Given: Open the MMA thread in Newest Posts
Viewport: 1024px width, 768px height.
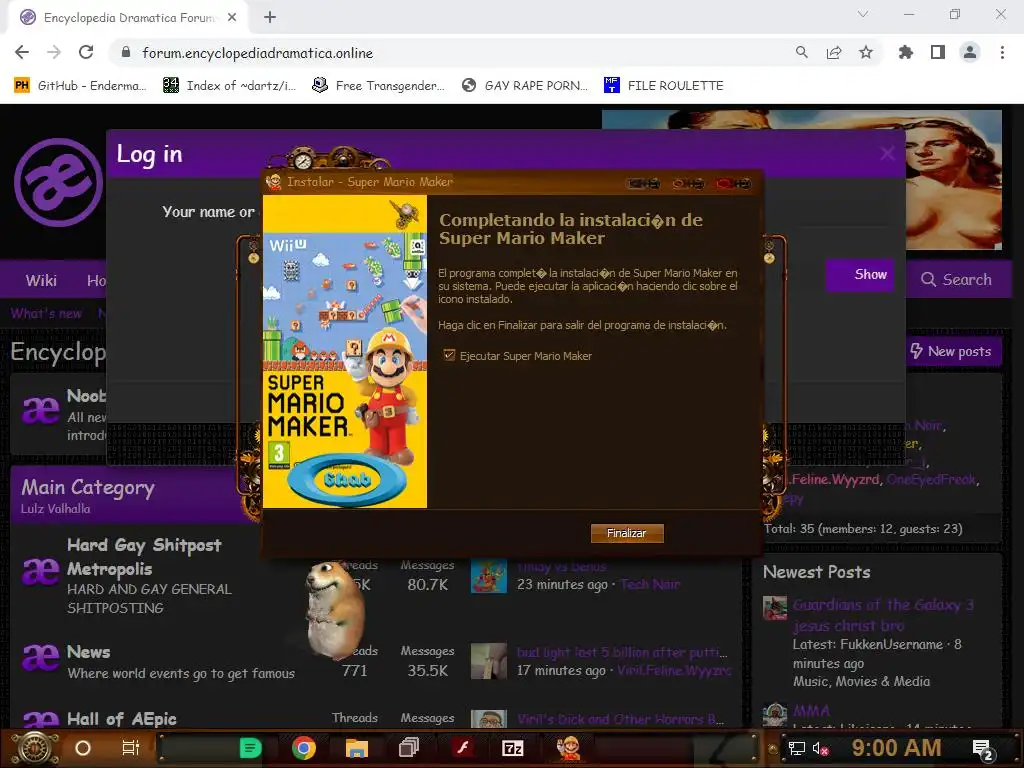Looking at the screenshot, I should (x=811, y=710).
